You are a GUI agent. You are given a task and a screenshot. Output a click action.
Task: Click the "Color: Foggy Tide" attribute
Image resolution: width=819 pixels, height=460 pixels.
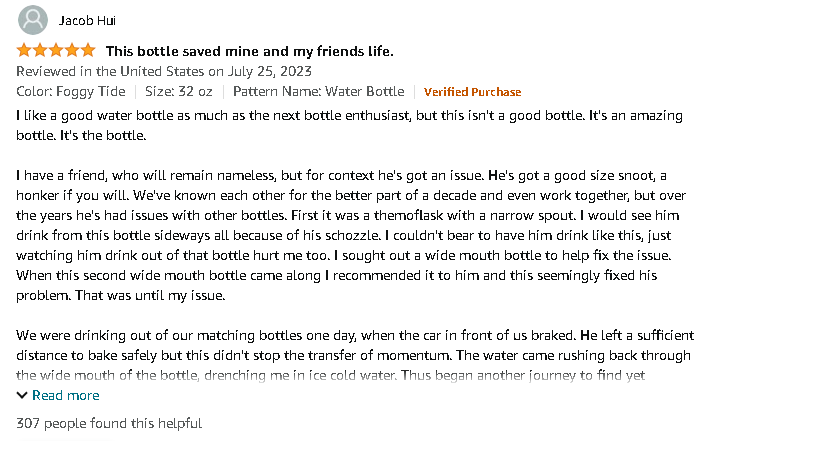(x=71, y=92)
